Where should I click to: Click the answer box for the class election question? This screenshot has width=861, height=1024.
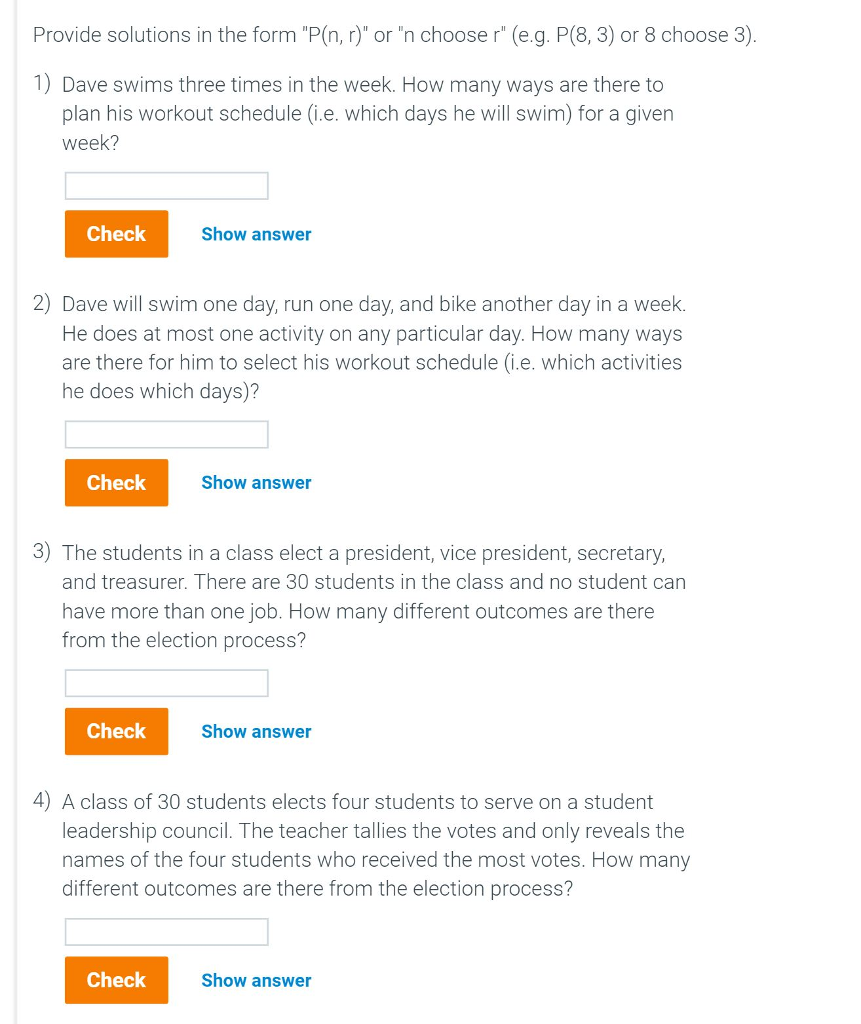(166, 683)
